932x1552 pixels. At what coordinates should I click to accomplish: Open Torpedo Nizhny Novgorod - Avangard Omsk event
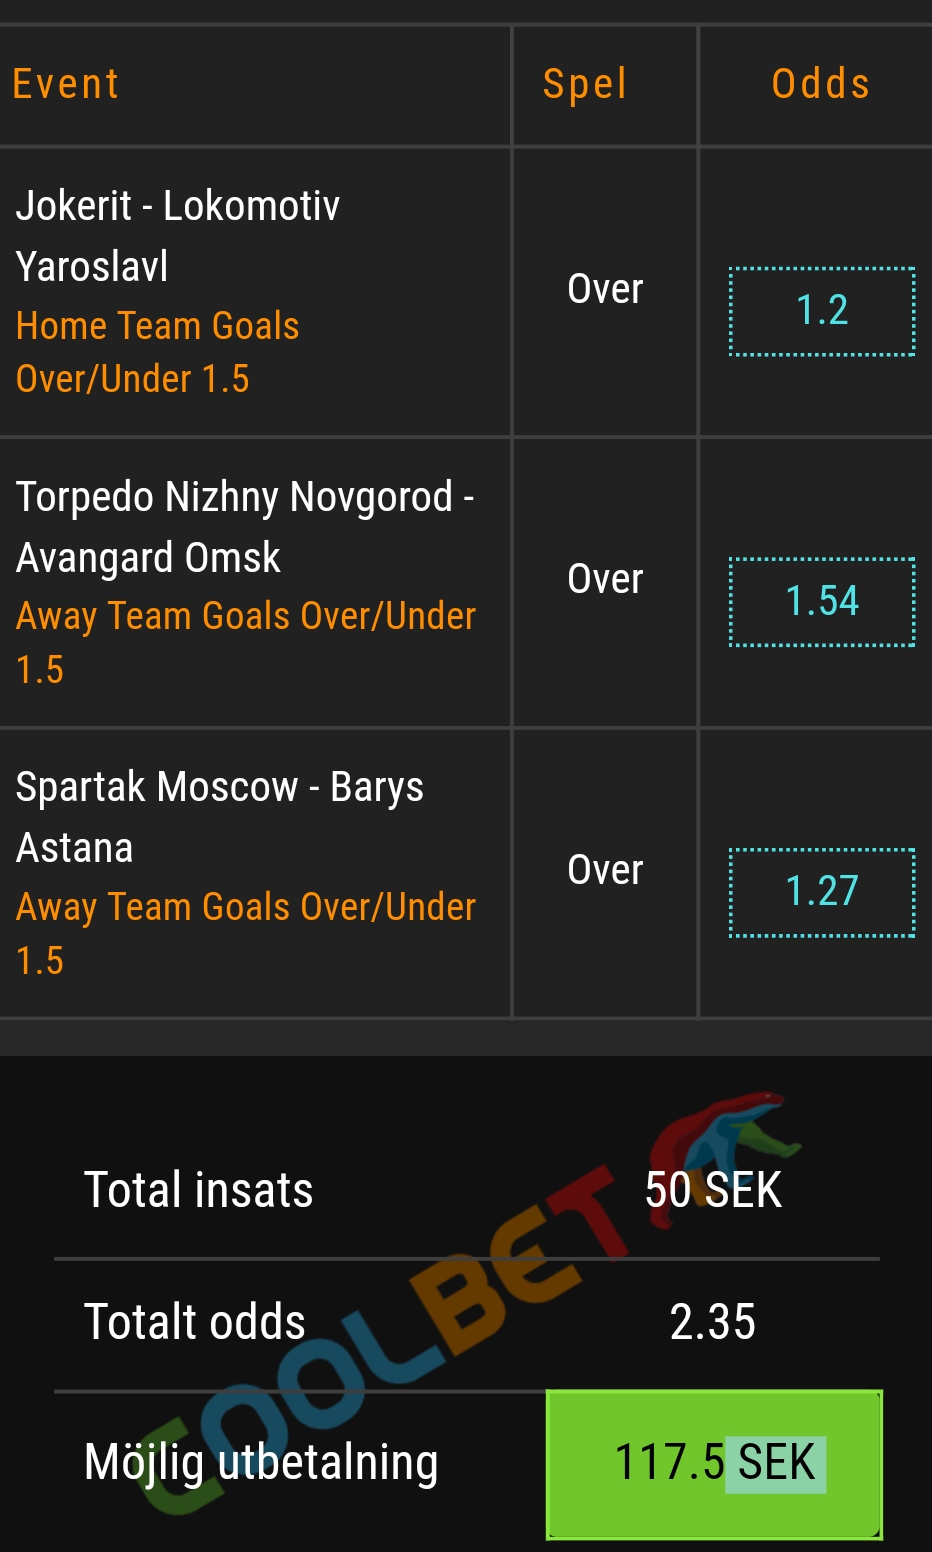pos(245,527)
